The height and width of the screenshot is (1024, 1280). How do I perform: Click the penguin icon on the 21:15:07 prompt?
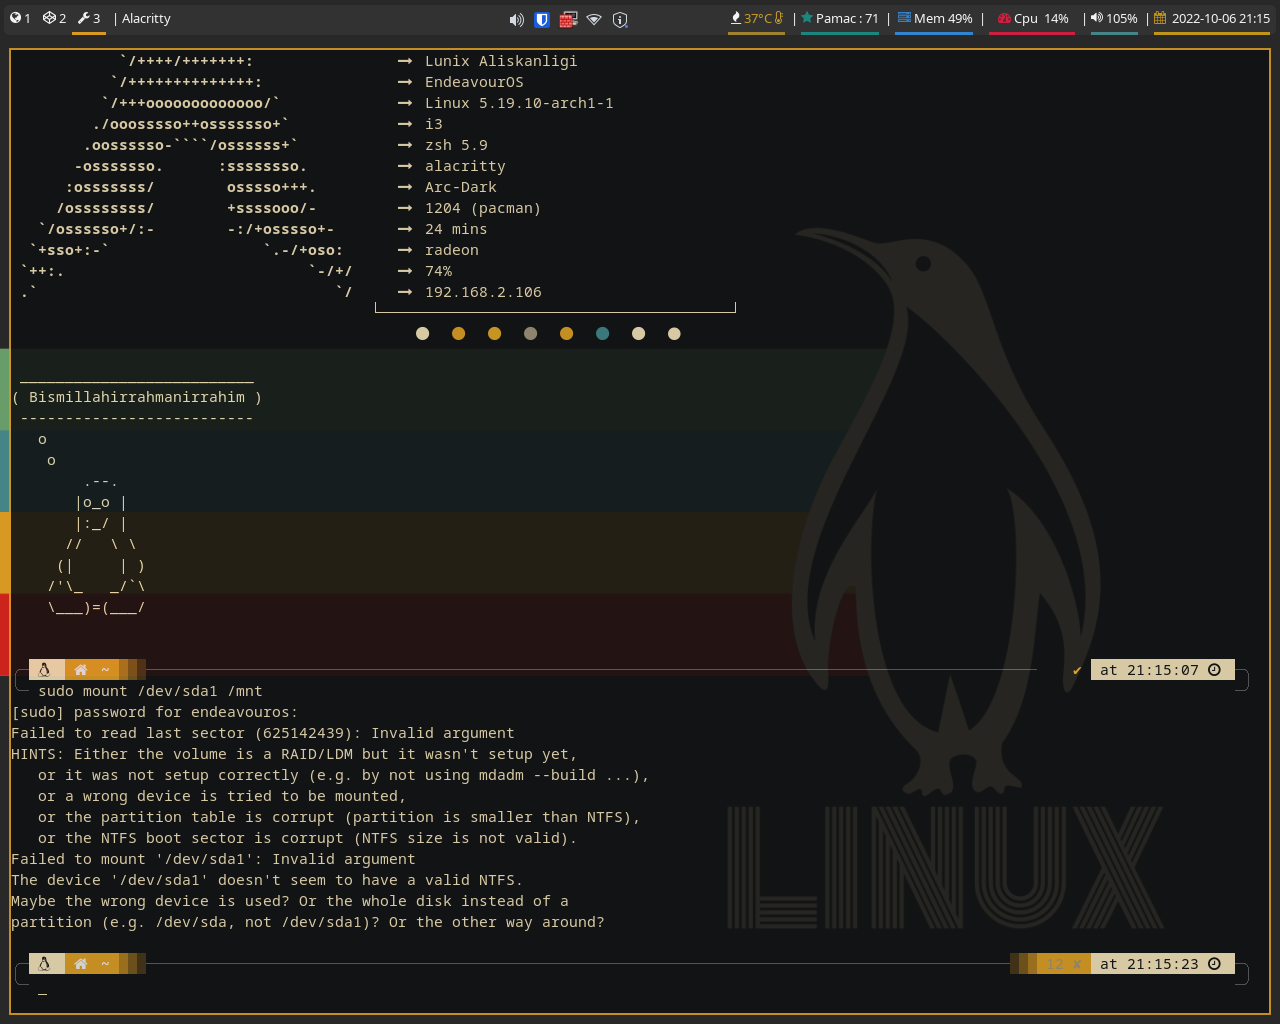coord(44,670)
